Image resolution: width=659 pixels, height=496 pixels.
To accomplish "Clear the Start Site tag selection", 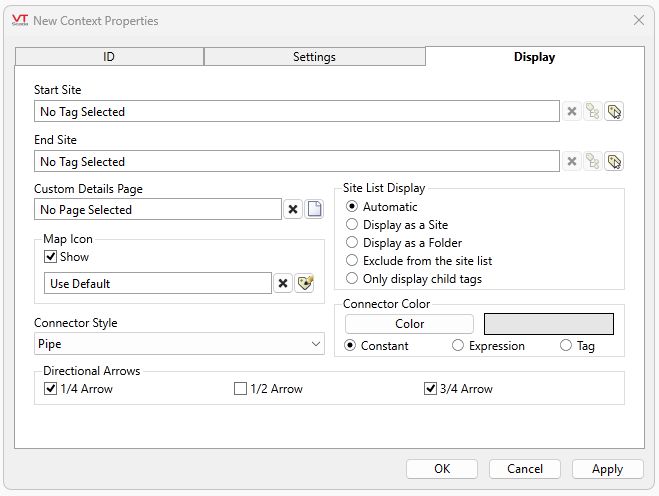I will click(572, 111).
